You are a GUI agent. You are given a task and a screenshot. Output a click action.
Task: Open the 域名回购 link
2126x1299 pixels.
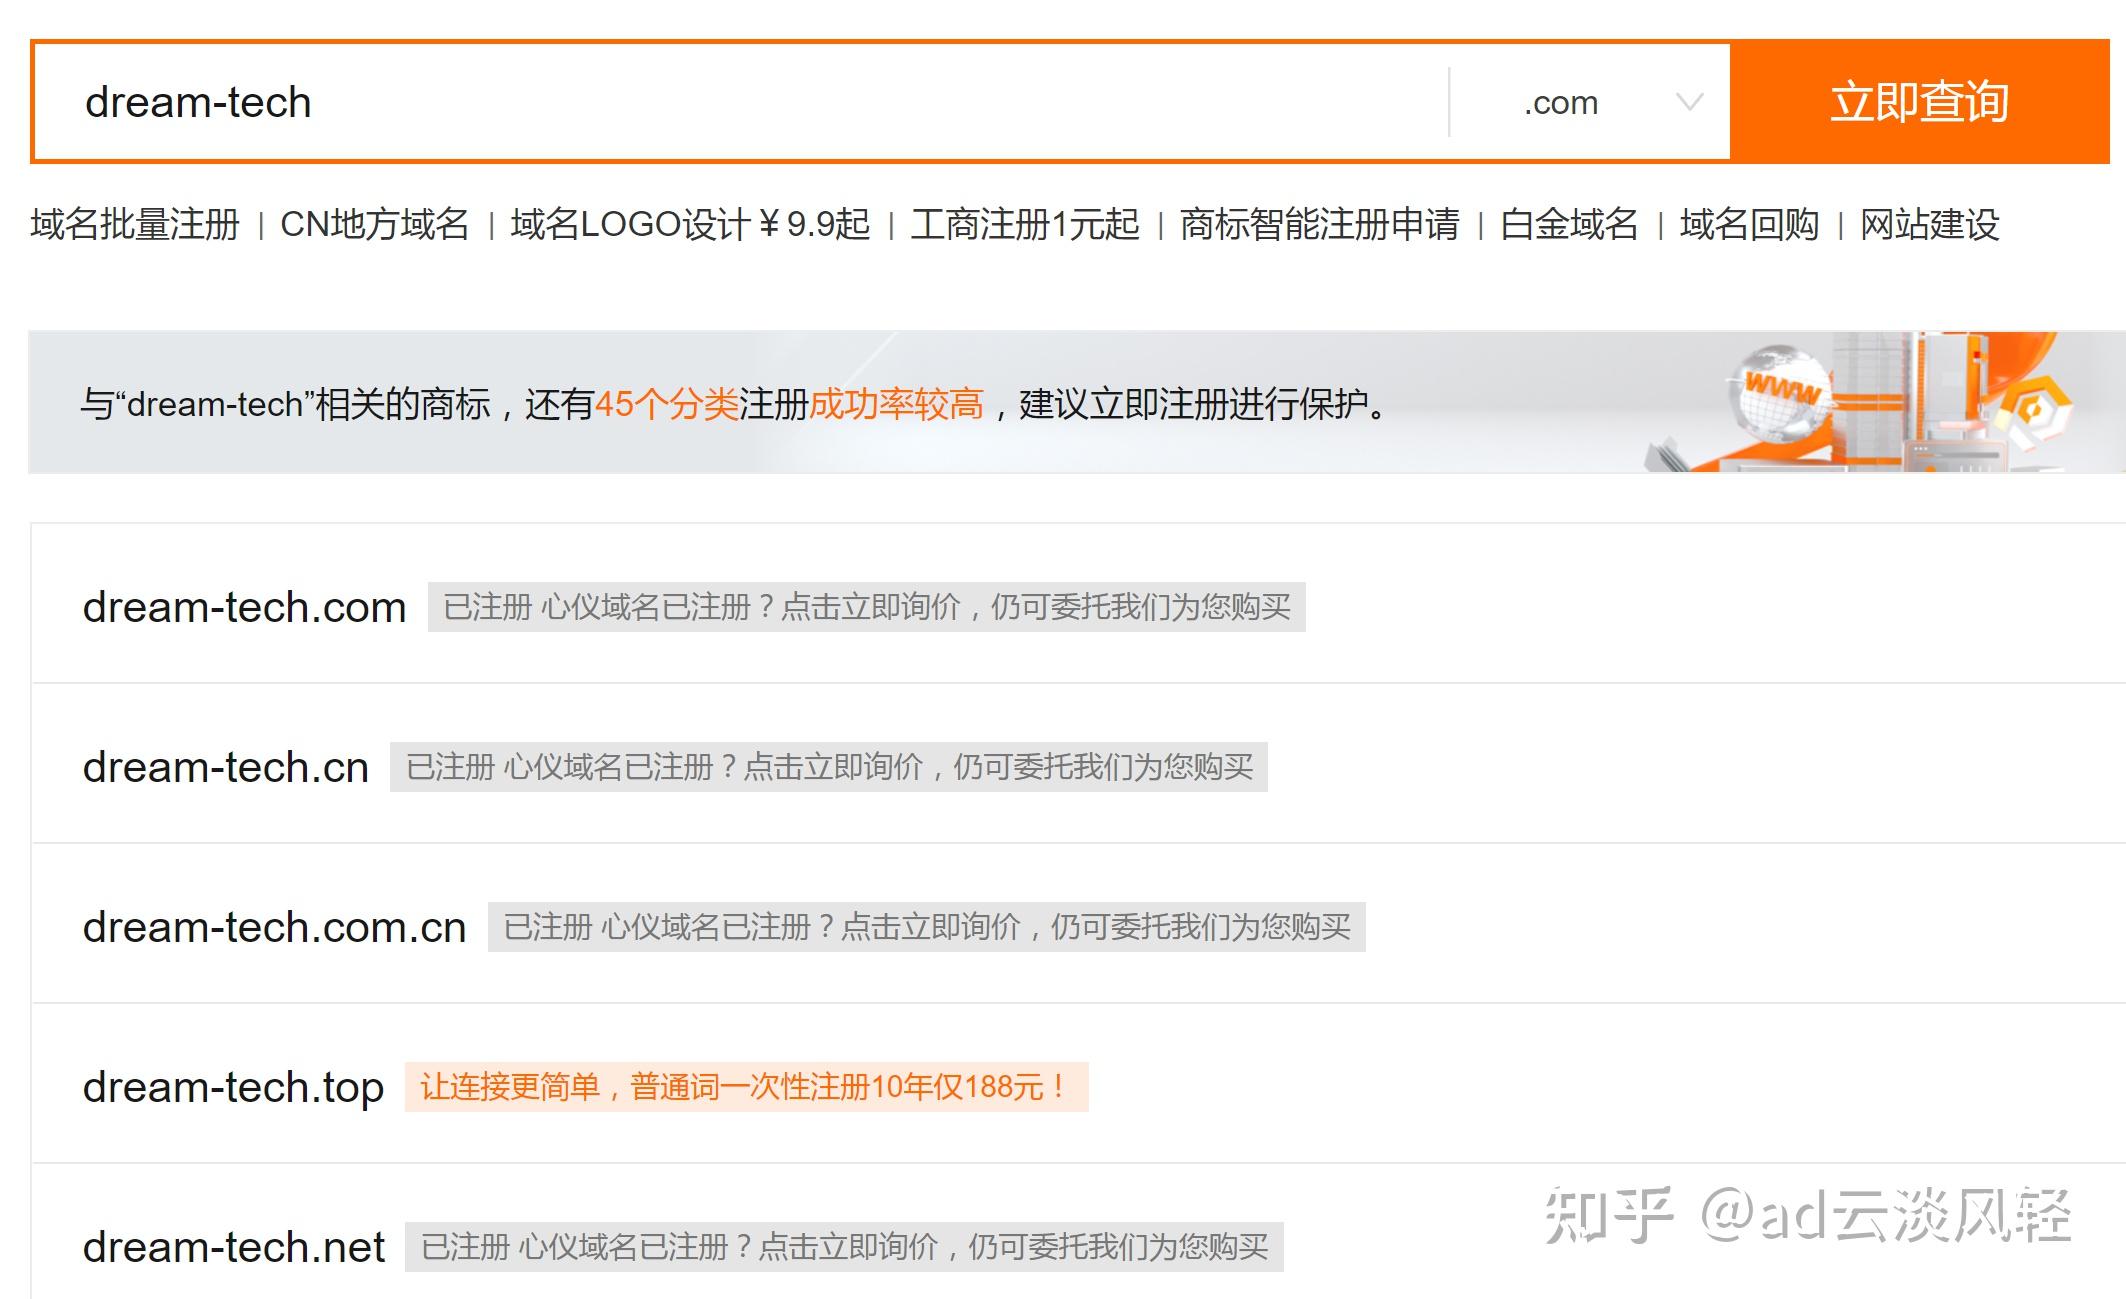pos(1749,224)
